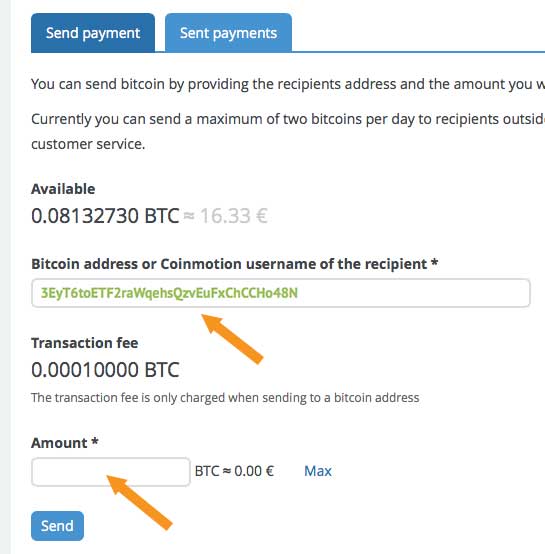Click into the empty Amount input box

[111, 472]
